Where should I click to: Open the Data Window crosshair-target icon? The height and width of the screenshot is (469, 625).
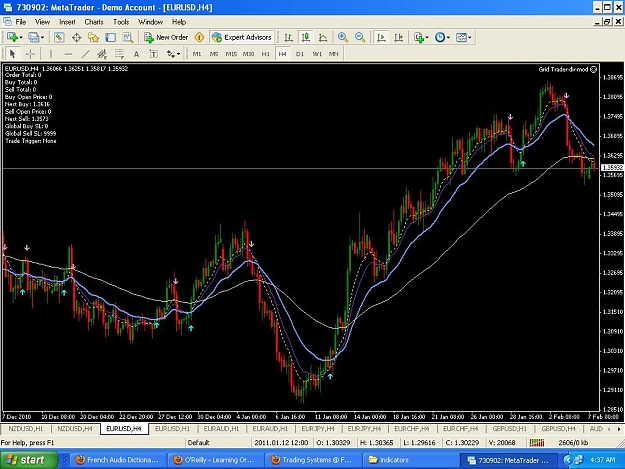pos(76,37)
